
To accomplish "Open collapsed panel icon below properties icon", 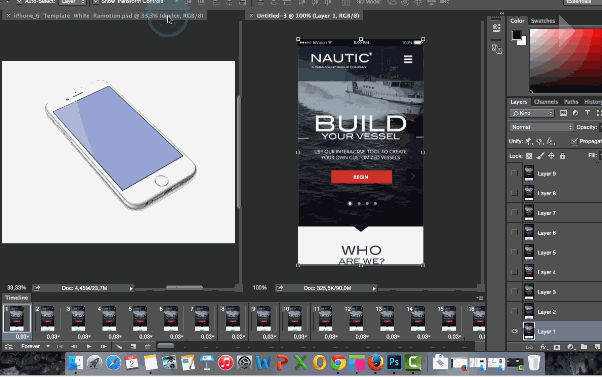I will [x=496, y=49].
